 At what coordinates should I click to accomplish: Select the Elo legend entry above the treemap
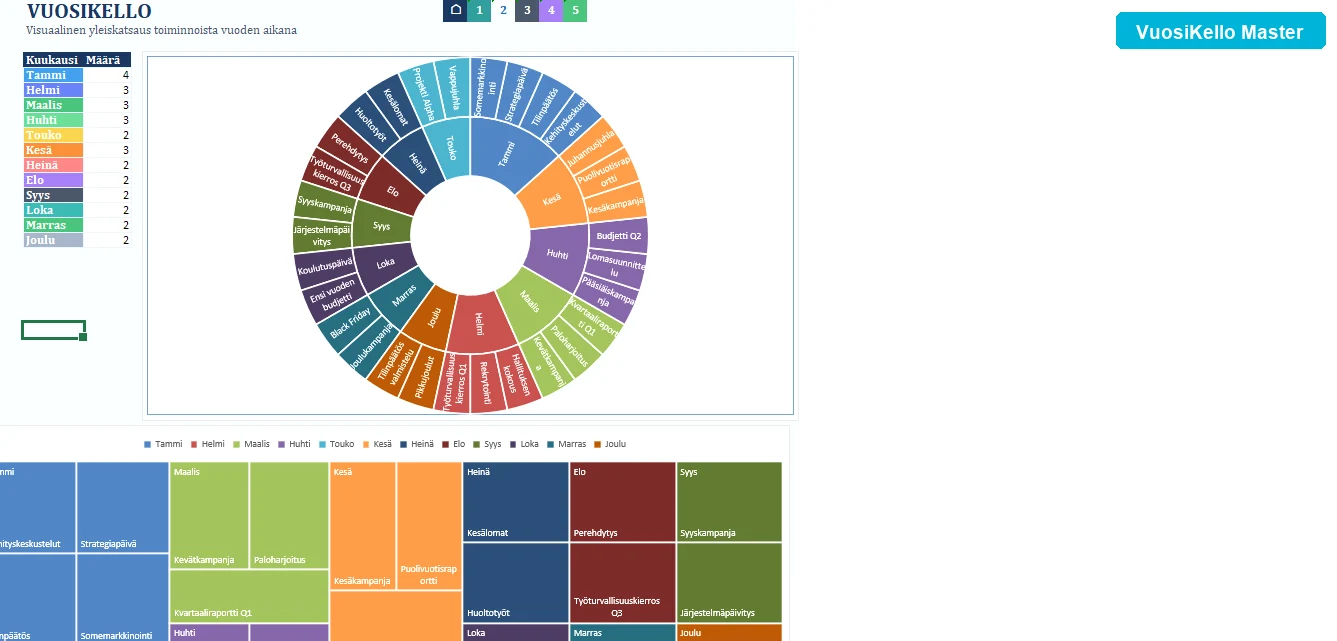point(456,444)
